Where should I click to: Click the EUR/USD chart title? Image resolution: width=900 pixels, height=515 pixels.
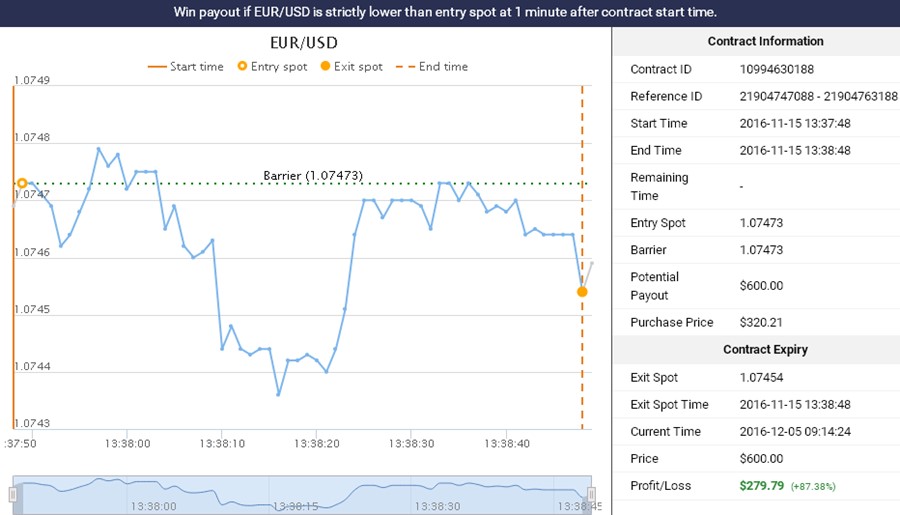tap(304, 43)
